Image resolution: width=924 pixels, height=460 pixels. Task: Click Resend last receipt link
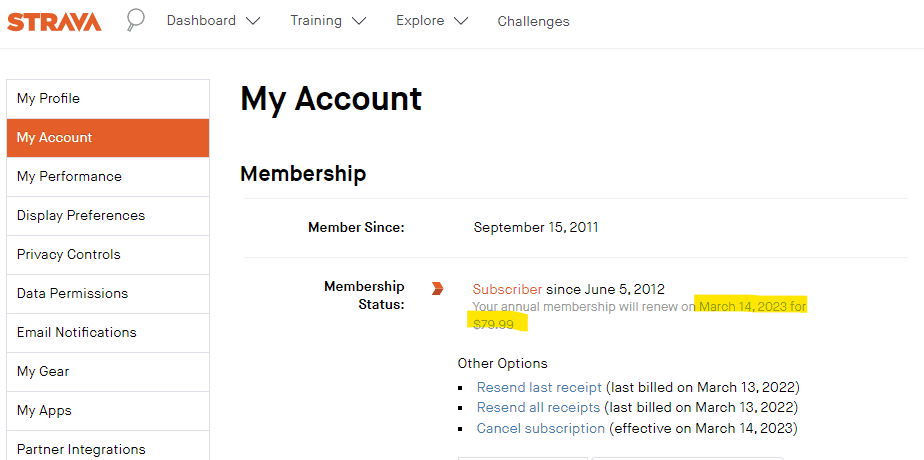point(539,388)
